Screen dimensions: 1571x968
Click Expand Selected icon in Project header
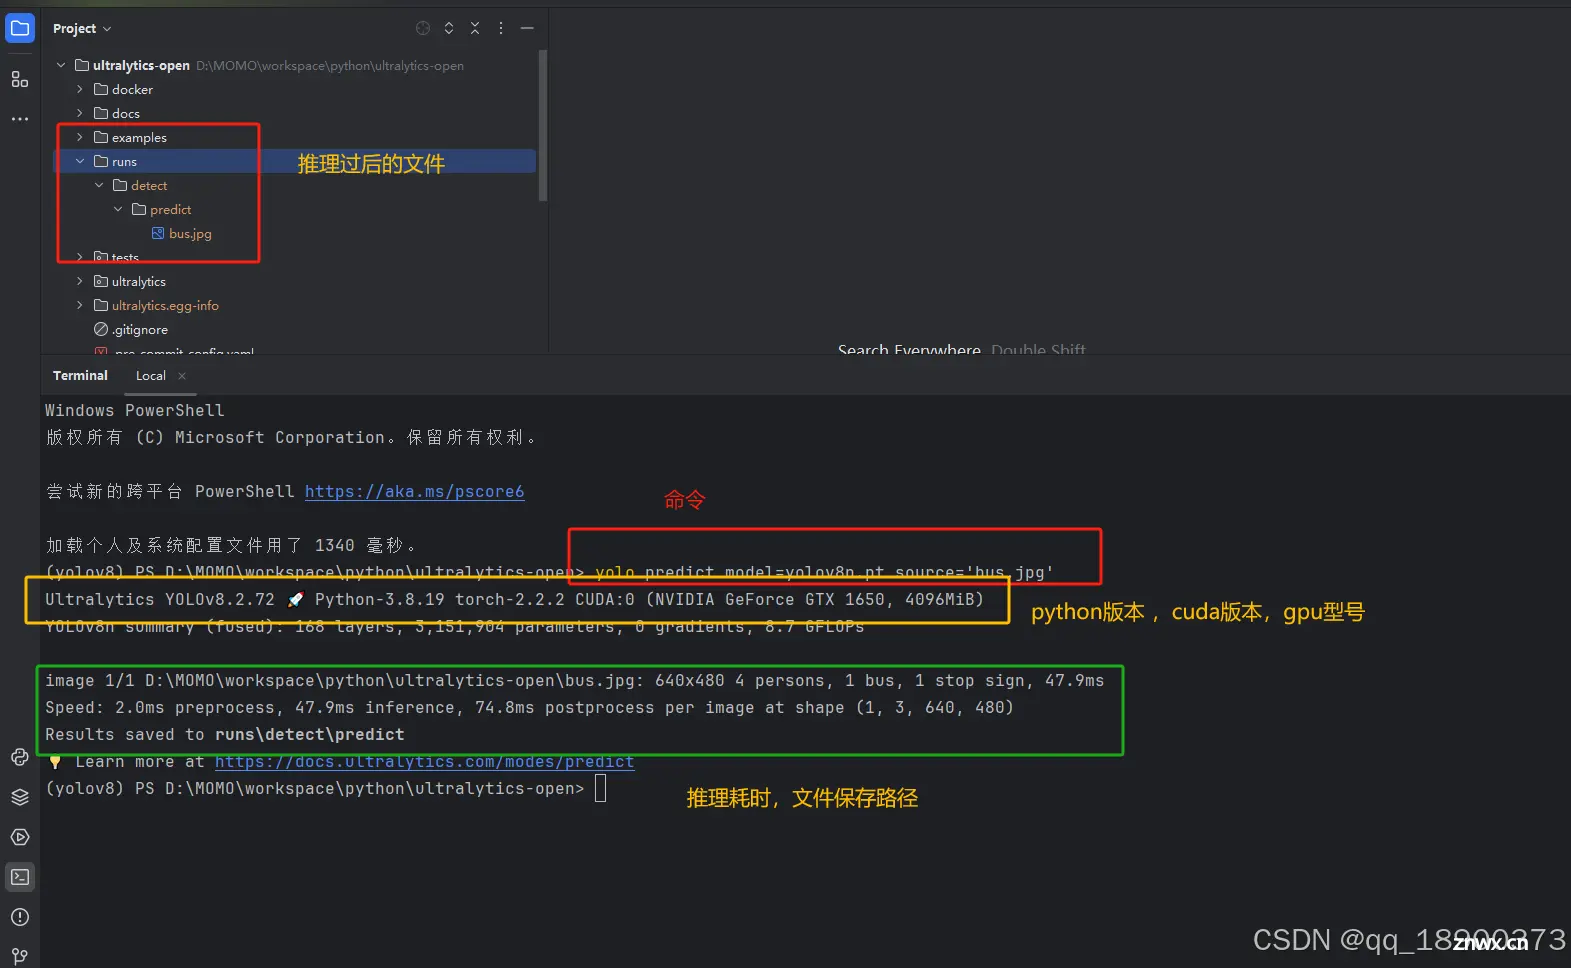point(449,28)
